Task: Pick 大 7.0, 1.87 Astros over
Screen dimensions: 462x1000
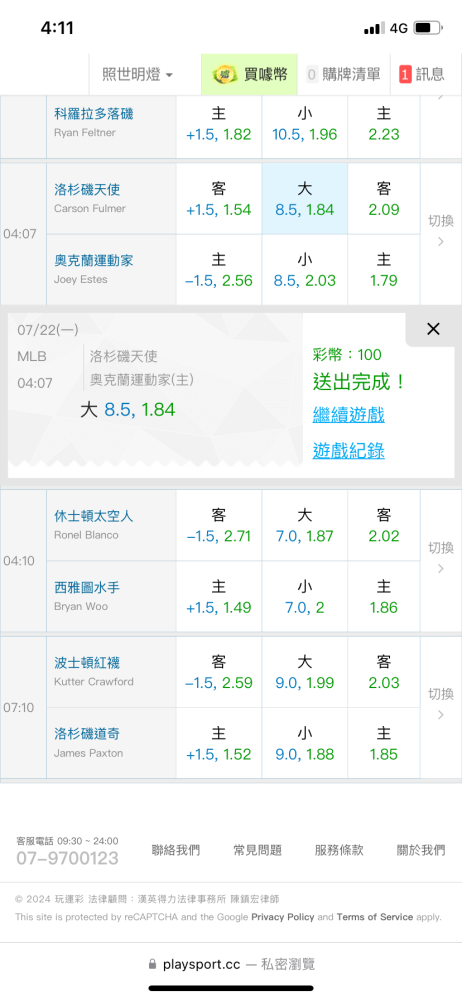Action: (x=305, y=526)
